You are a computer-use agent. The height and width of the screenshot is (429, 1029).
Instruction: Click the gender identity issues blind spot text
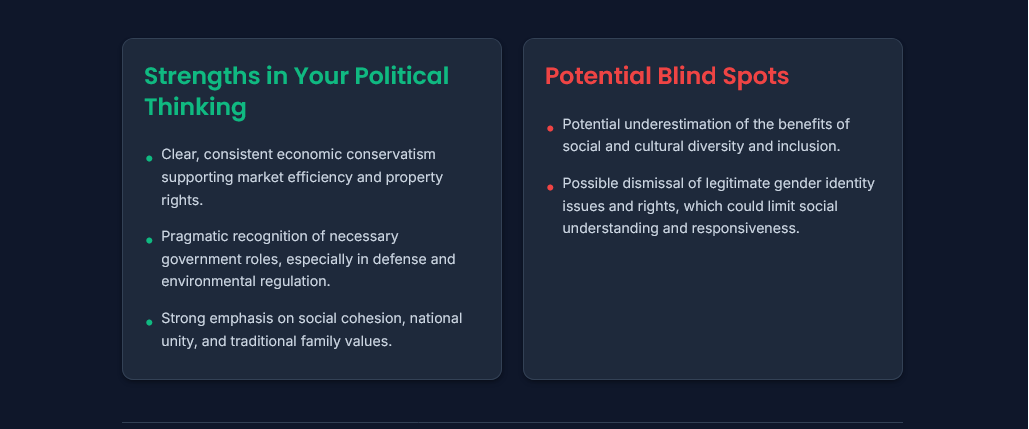pos(719,206)
